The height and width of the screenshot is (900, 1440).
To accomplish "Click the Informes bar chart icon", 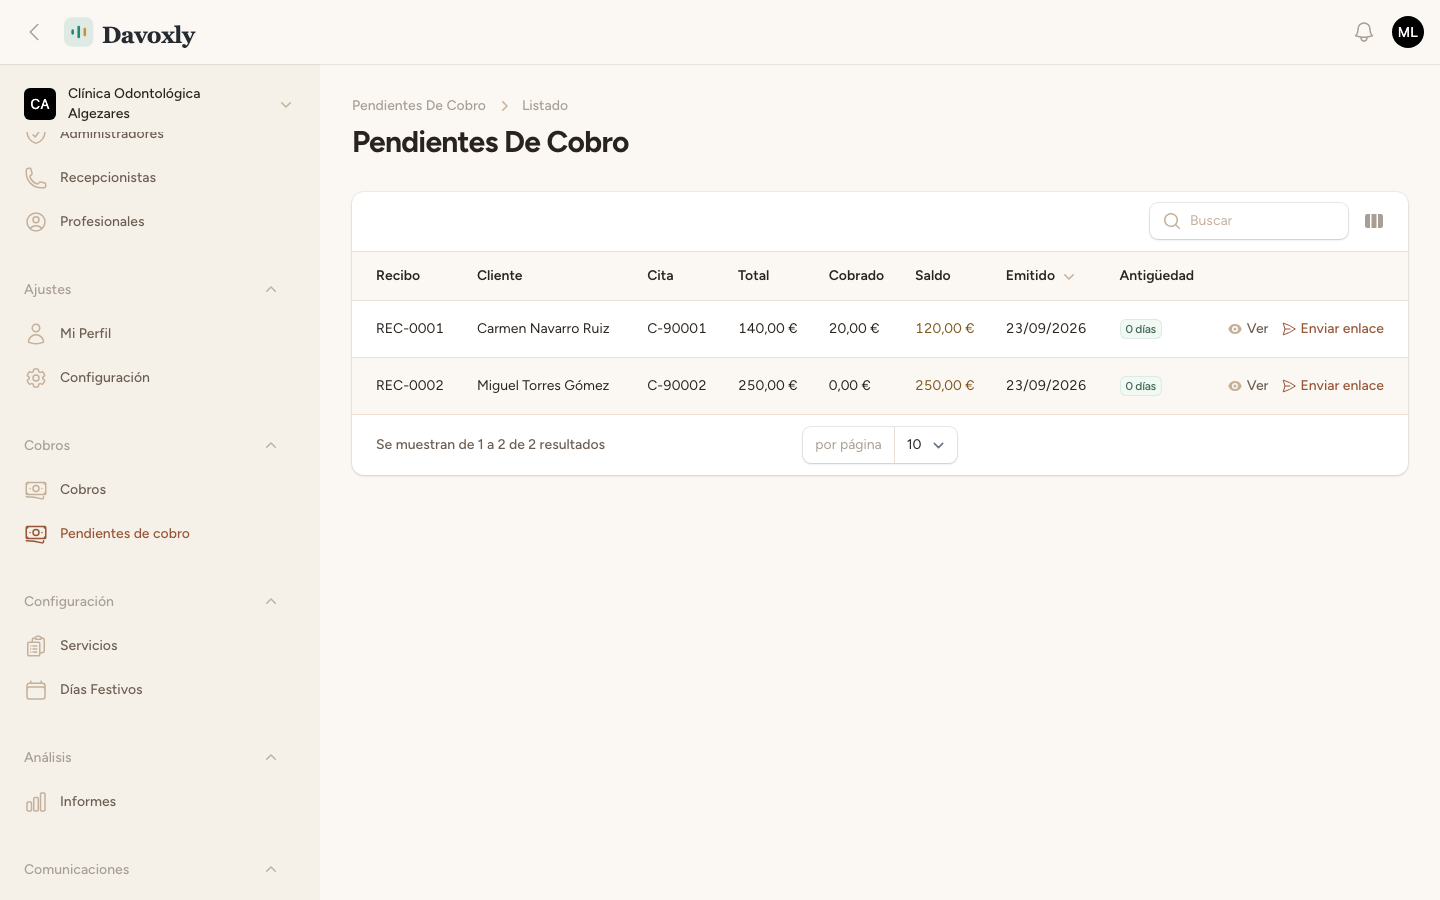I will pyautogui.click(x=36, y=802).
